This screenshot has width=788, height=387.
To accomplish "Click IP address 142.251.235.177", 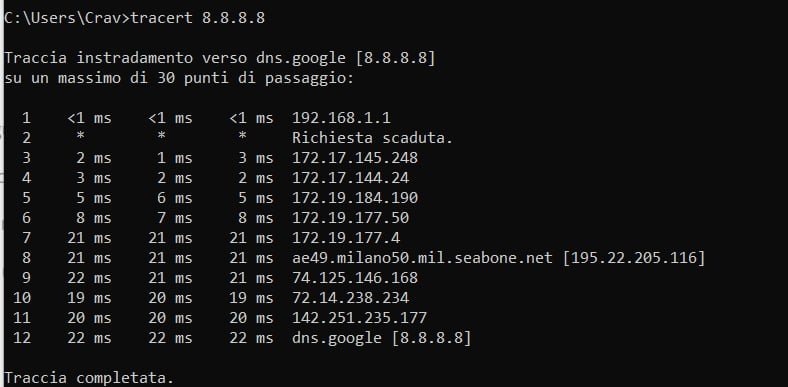I will click(x=359, y=318).
